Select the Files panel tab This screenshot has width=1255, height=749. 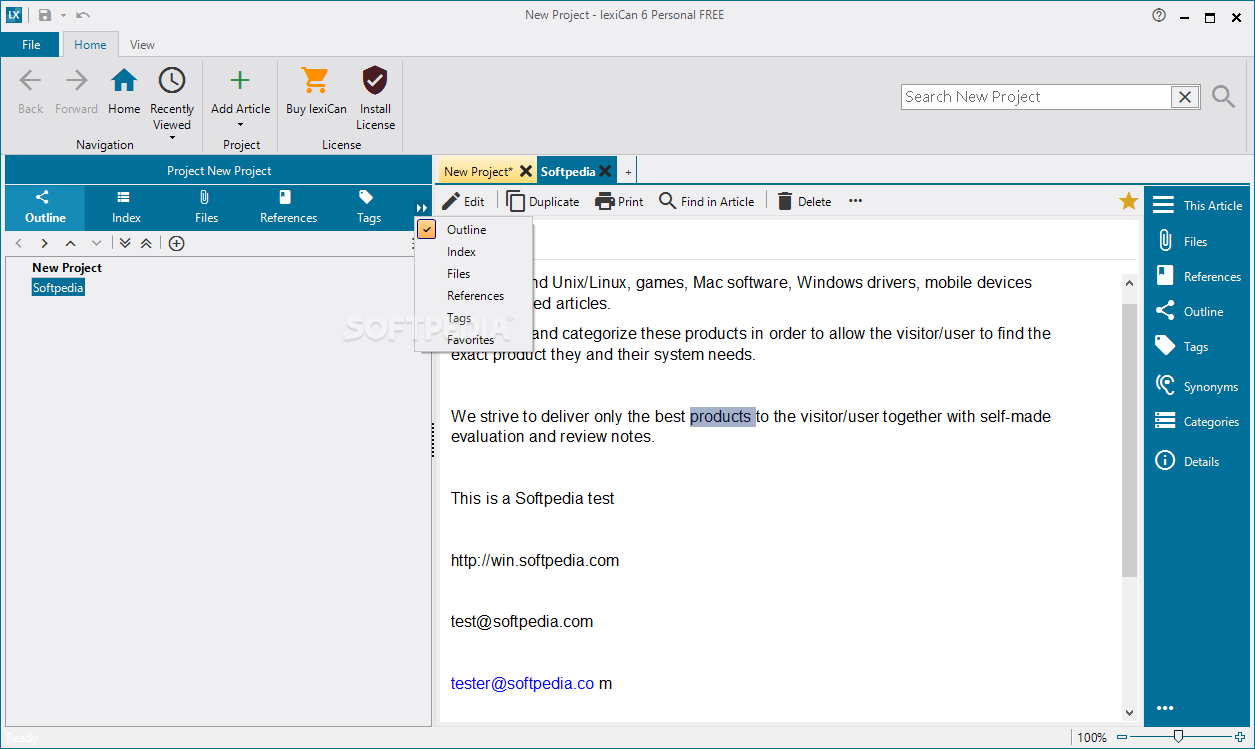206,207
